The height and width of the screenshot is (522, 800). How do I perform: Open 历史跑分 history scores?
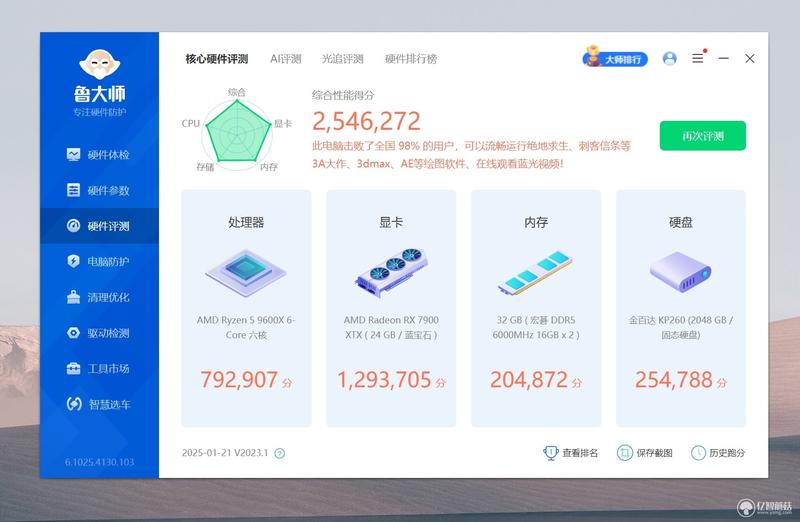[718, 453]
